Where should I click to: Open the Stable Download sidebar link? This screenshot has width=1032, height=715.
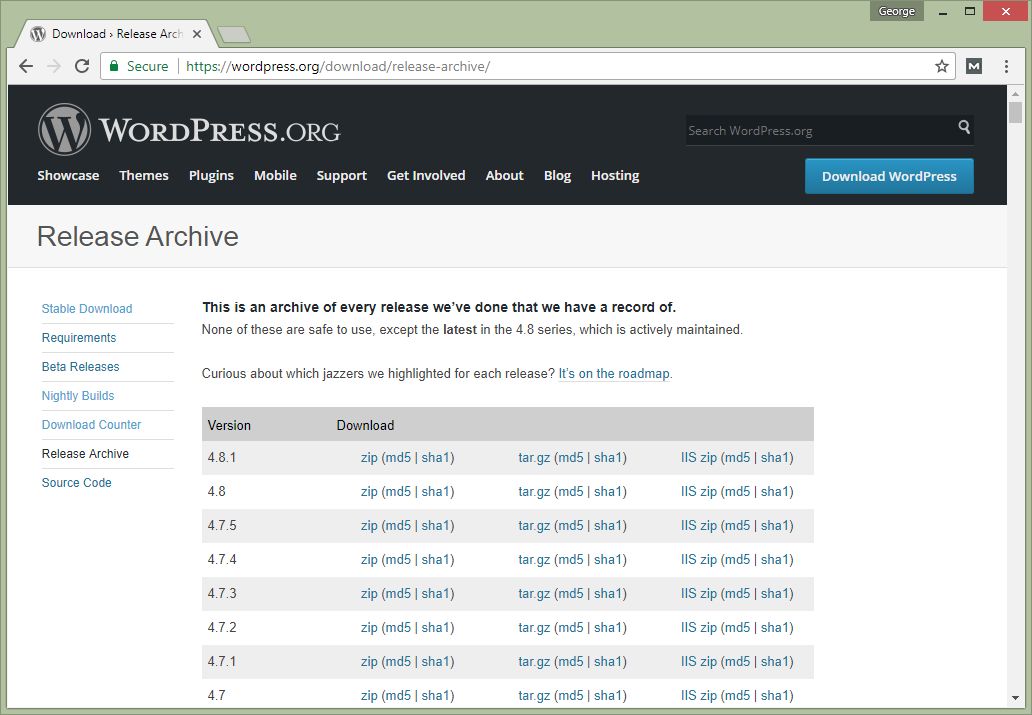(x=87, y=309)
